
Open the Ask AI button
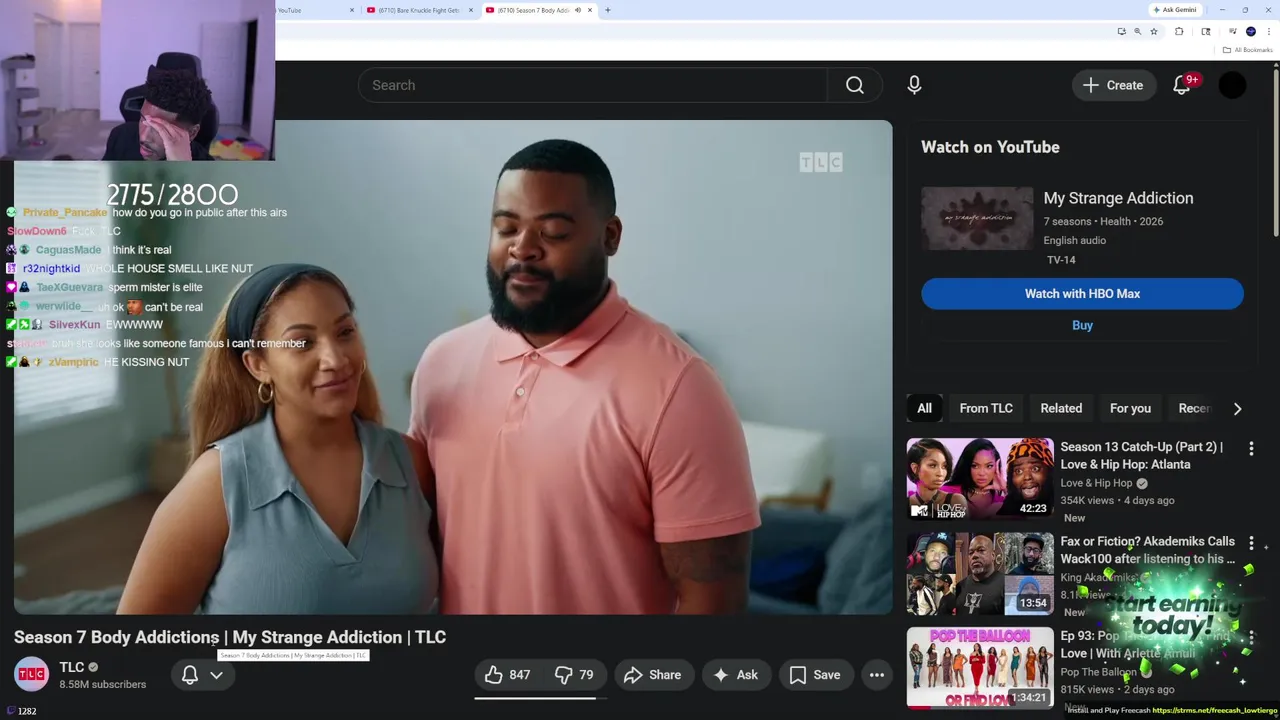735,675
